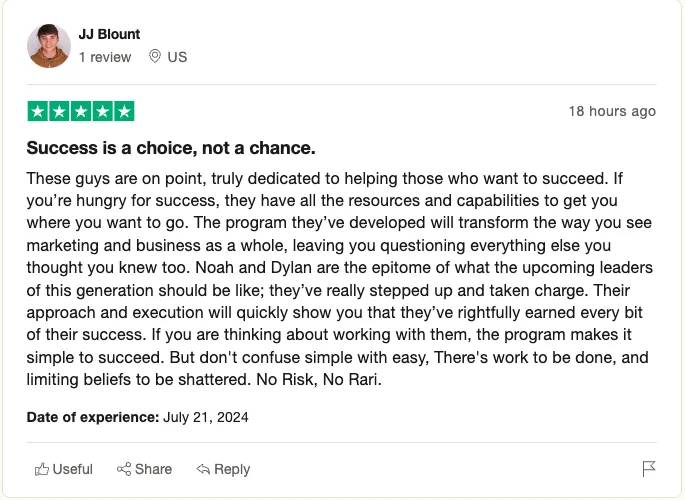Open the review title 'Success is a choice'

click(x=171, y=148)
